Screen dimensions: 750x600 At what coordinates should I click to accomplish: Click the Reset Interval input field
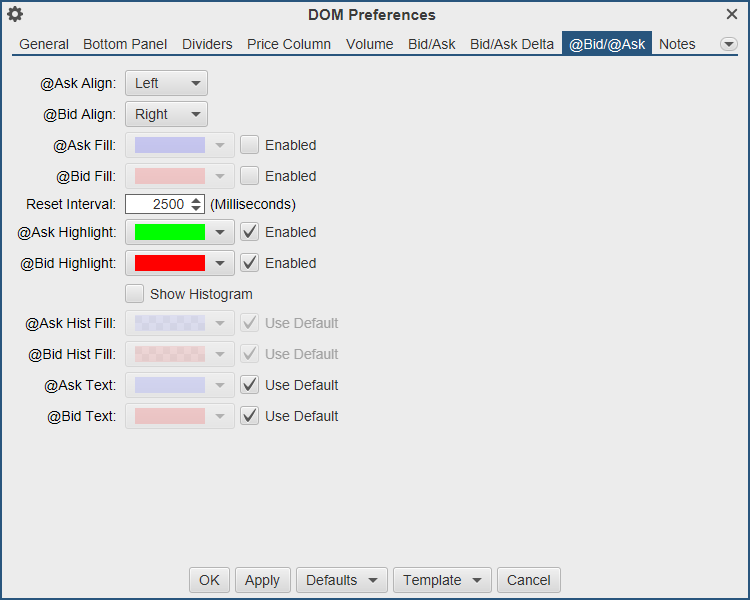[156, 204]
